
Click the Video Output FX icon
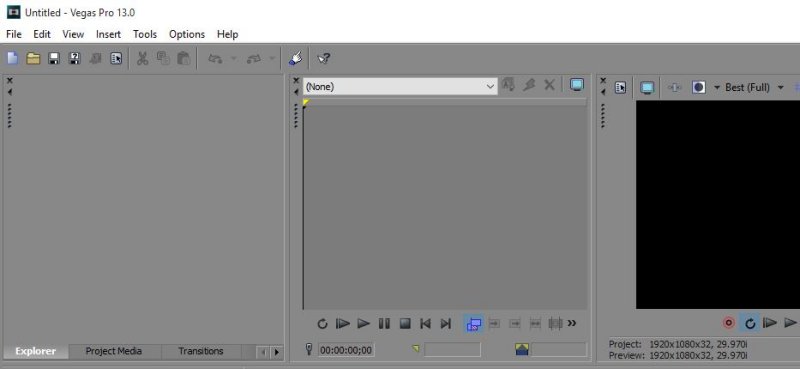(x=674, y=88)
